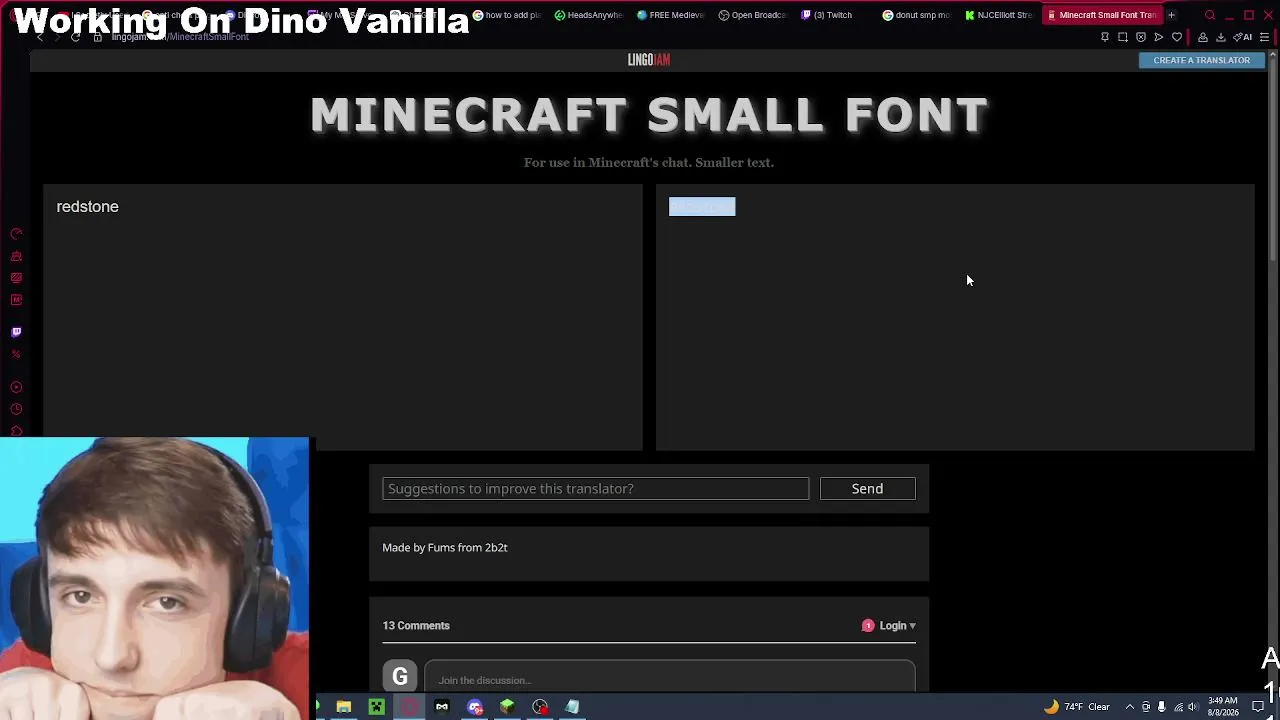Open the notepad icon in the taskbar
Viewport: 1280px width, 720px height.
(x=572, y=707)
